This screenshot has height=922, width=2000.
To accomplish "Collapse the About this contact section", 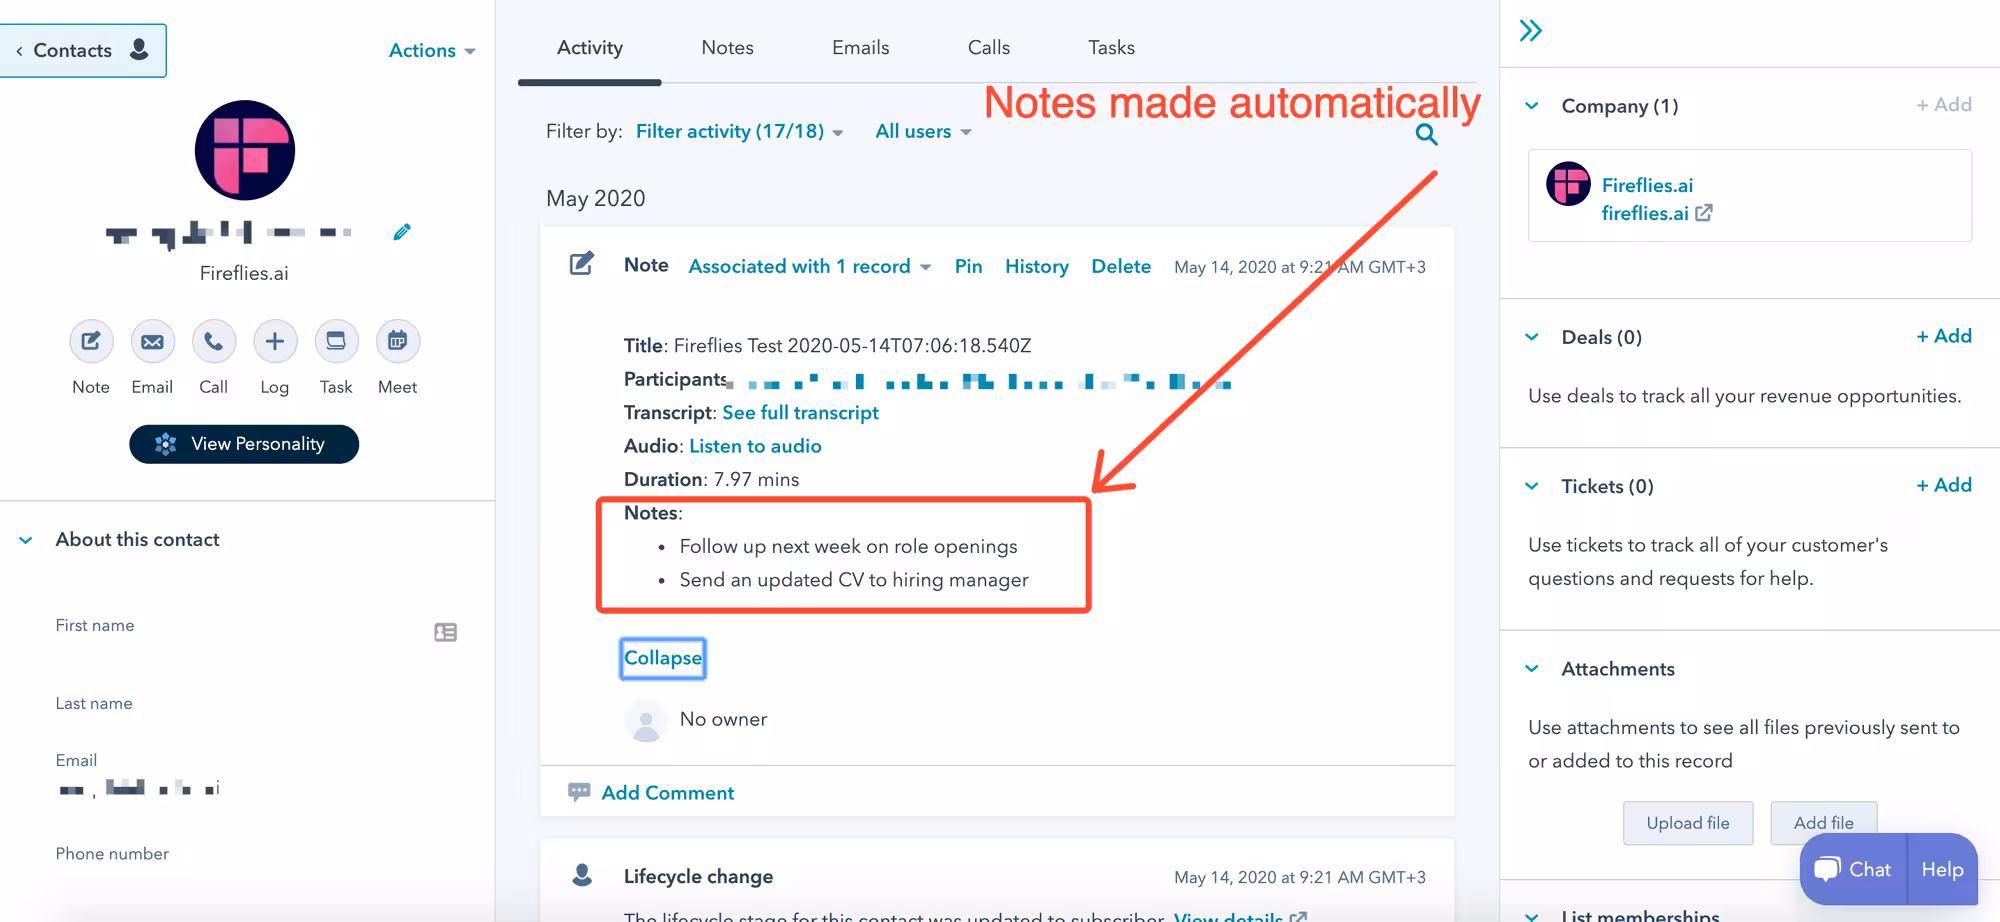I will tap(26, 540).
